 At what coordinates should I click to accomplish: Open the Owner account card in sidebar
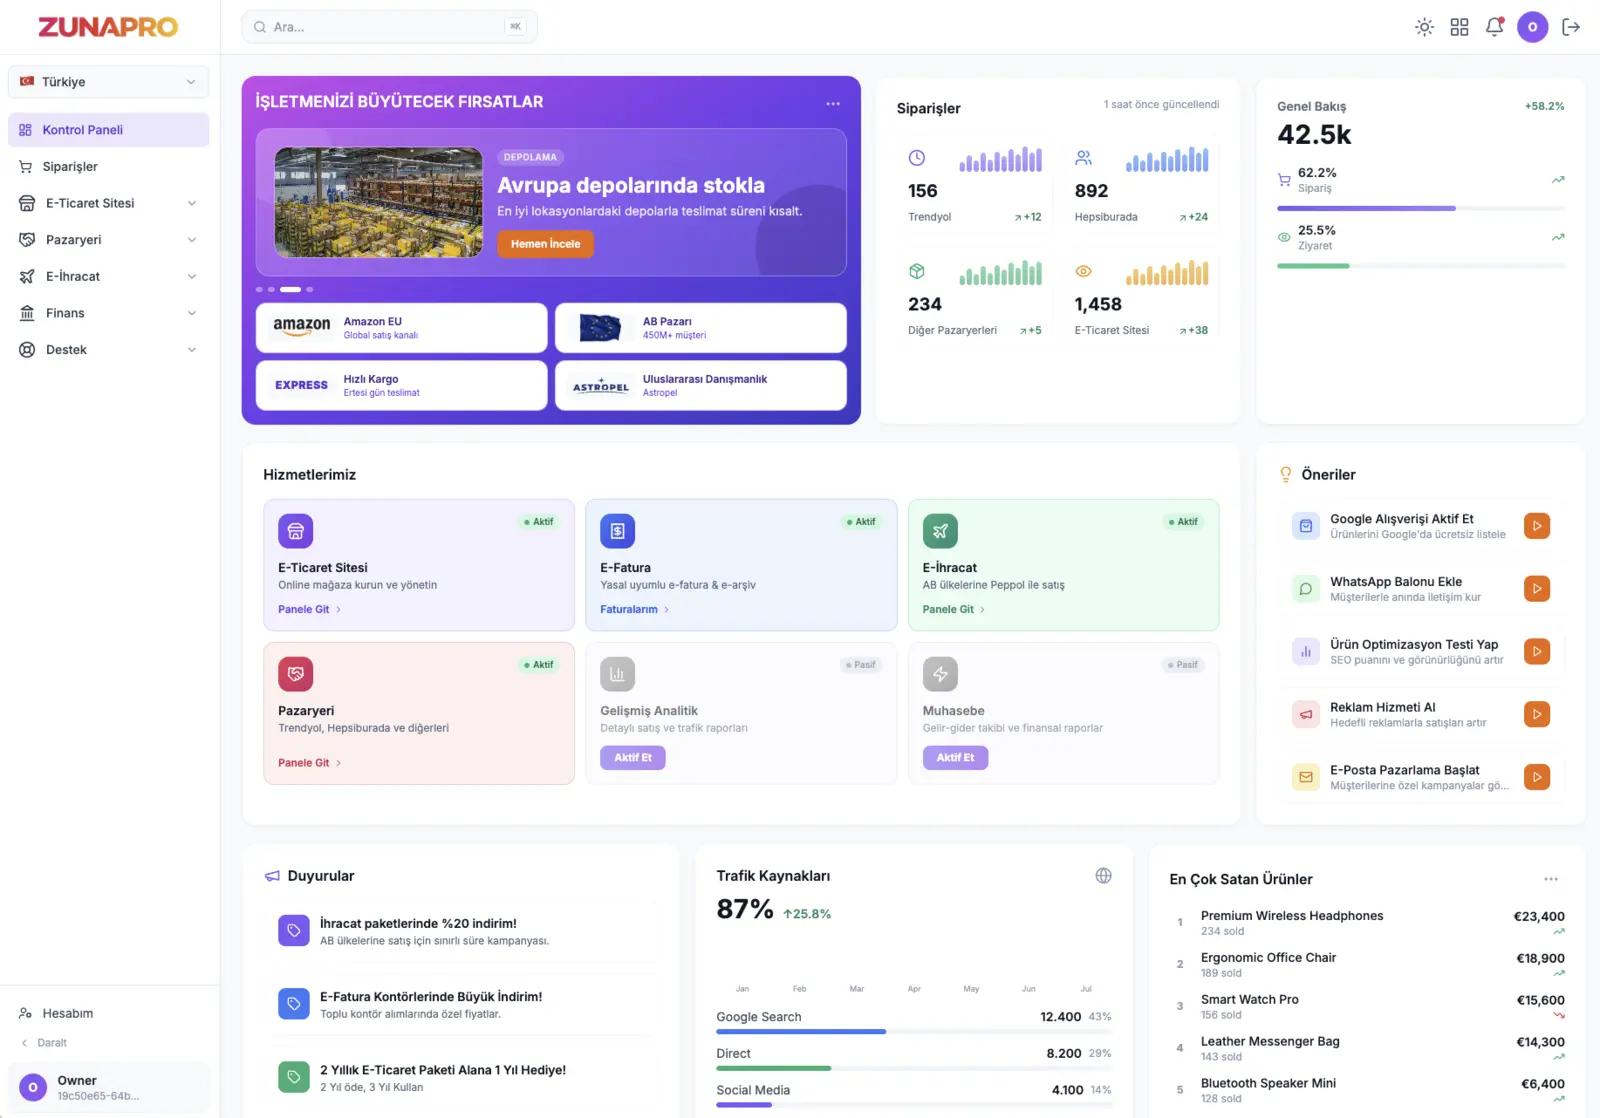point(108,1088)
